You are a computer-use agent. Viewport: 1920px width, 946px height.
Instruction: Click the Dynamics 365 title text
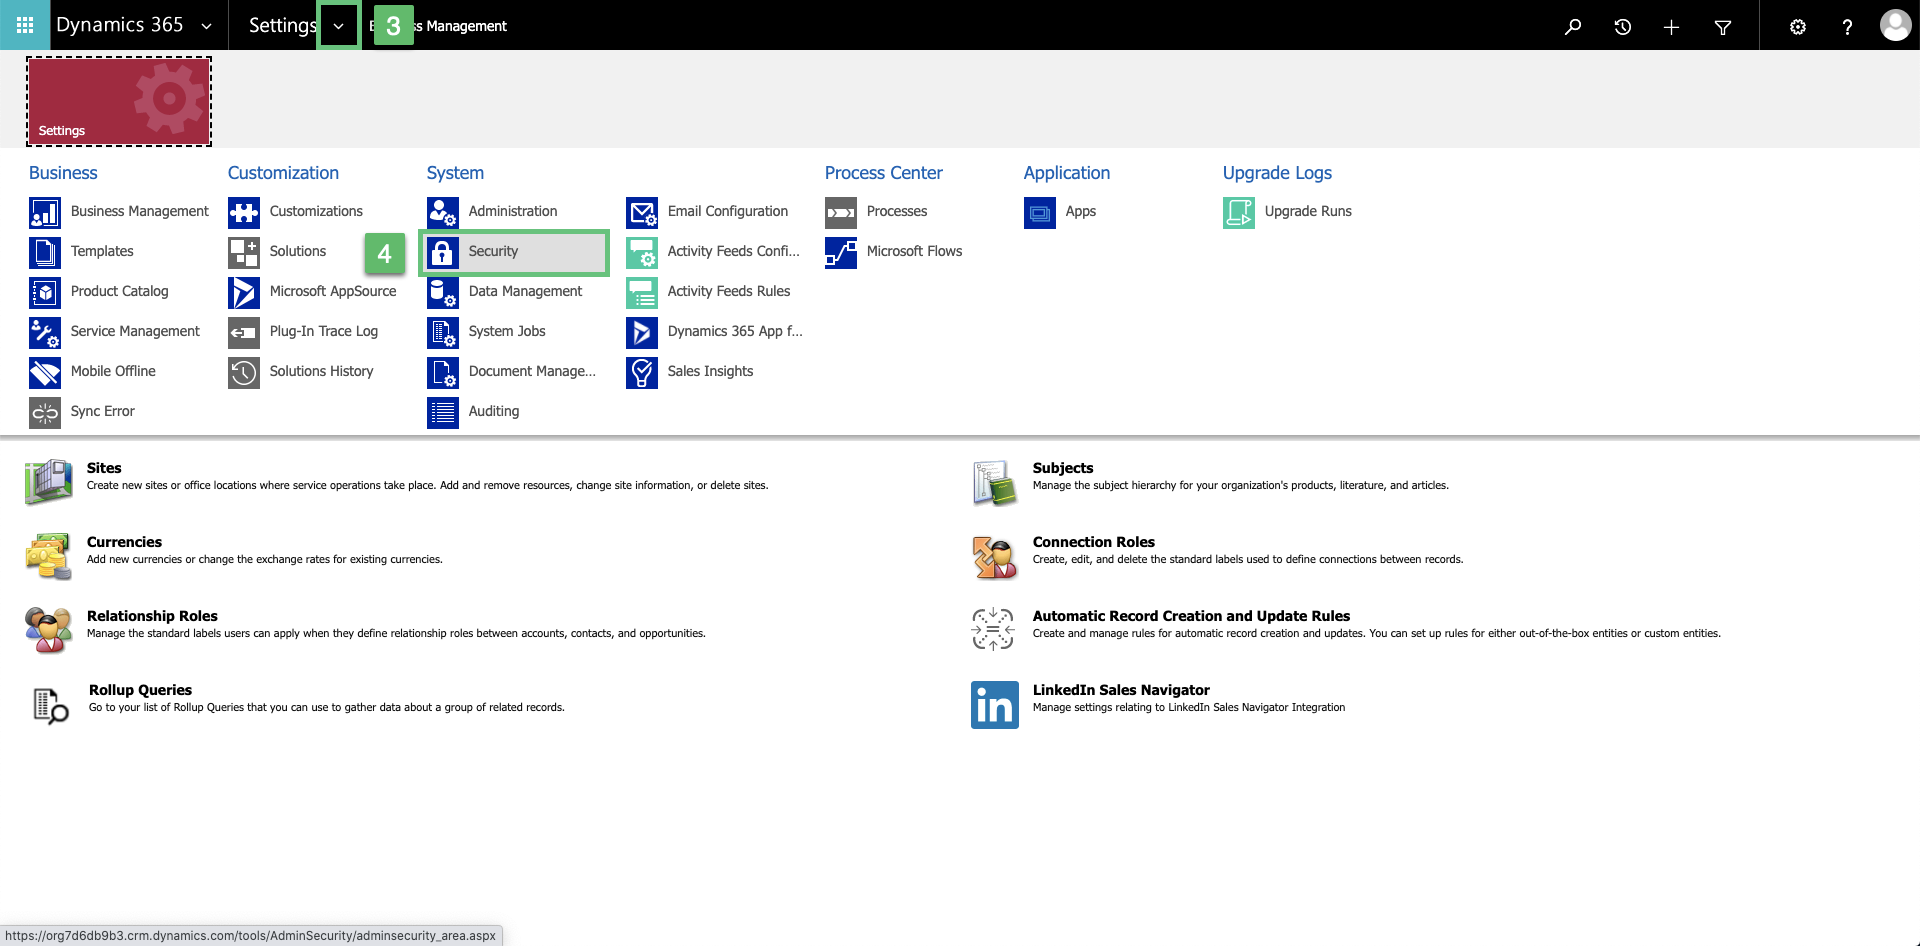click(x=120, y=25)
